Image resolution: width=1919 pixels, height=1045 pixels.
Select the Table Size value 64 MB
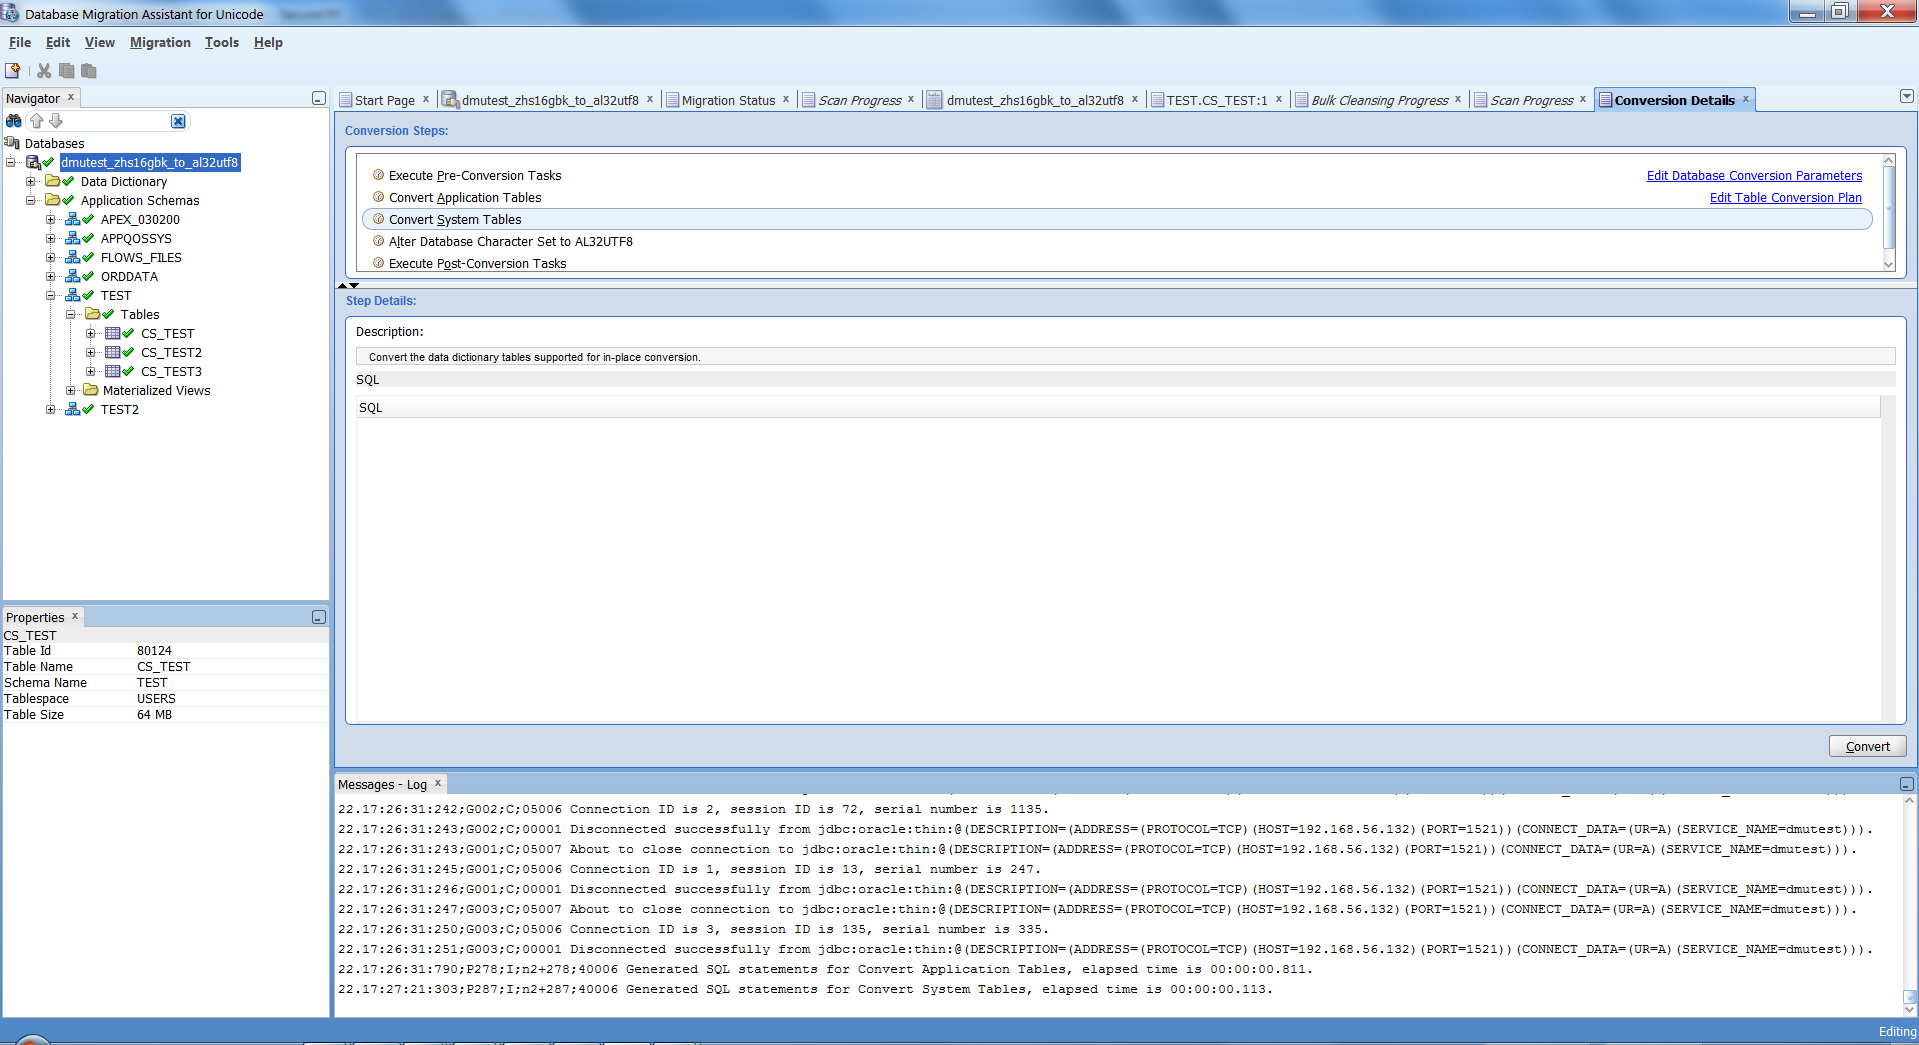154,714
